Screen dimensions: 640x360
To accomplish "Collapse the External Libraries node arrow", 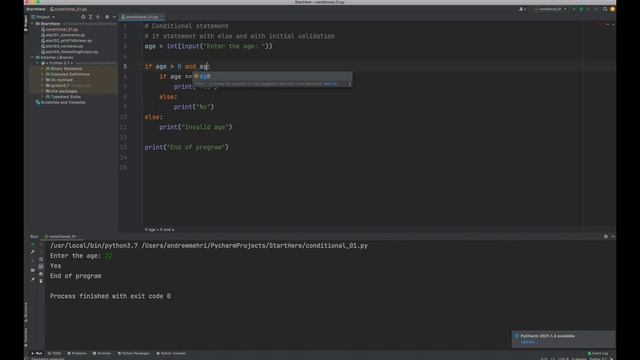I will (32, 58).
